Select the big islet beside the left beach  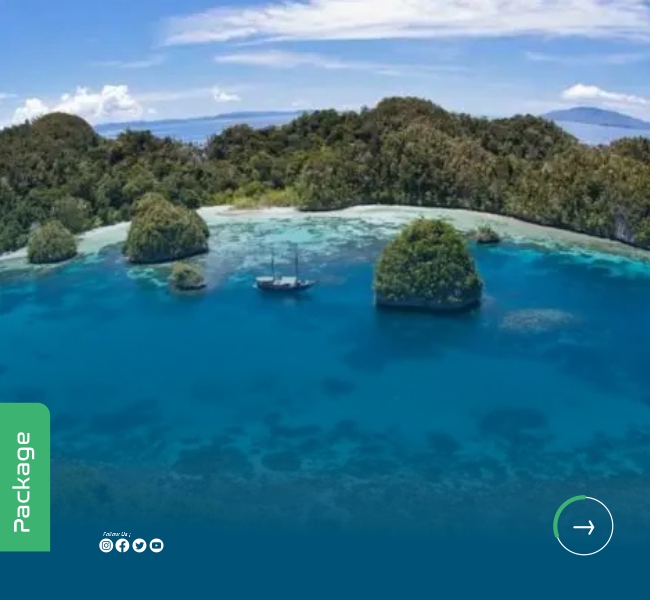coord(166,229)
